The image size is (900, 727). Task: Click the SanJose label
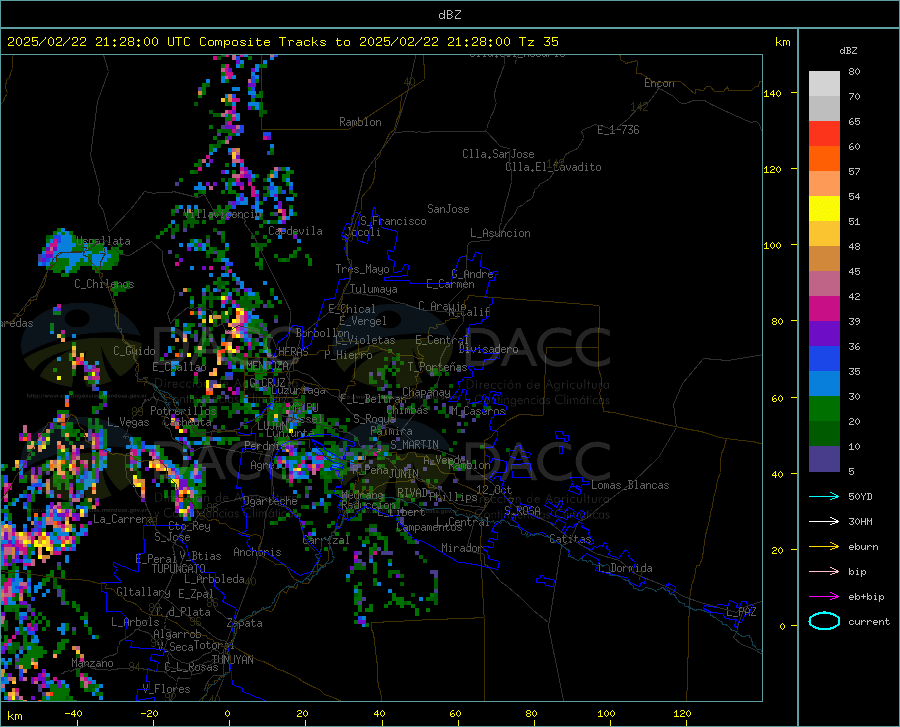click(448, 209)
